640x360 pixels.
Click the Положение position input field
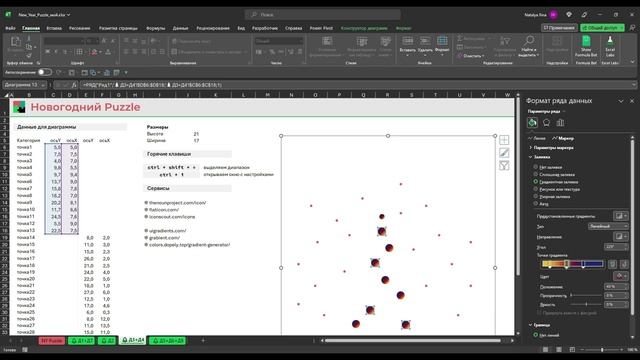pos(616,287)
